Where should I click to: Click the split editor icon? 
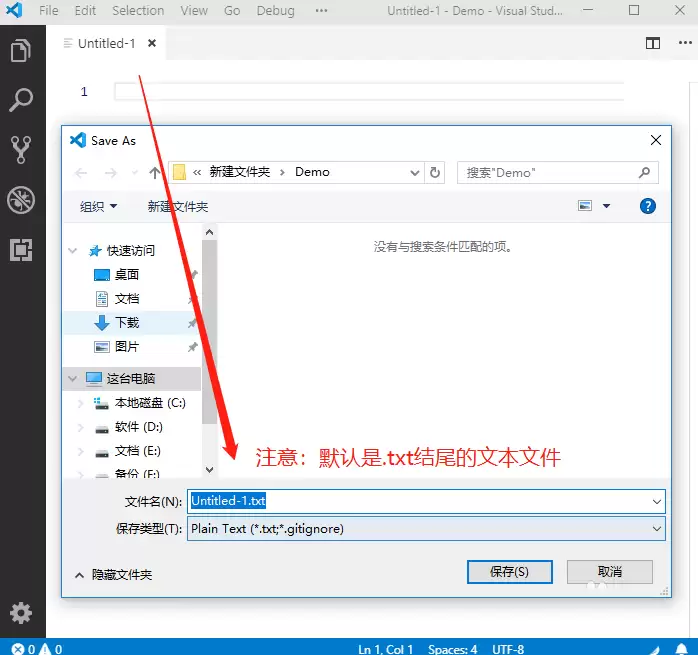point(653,44)
